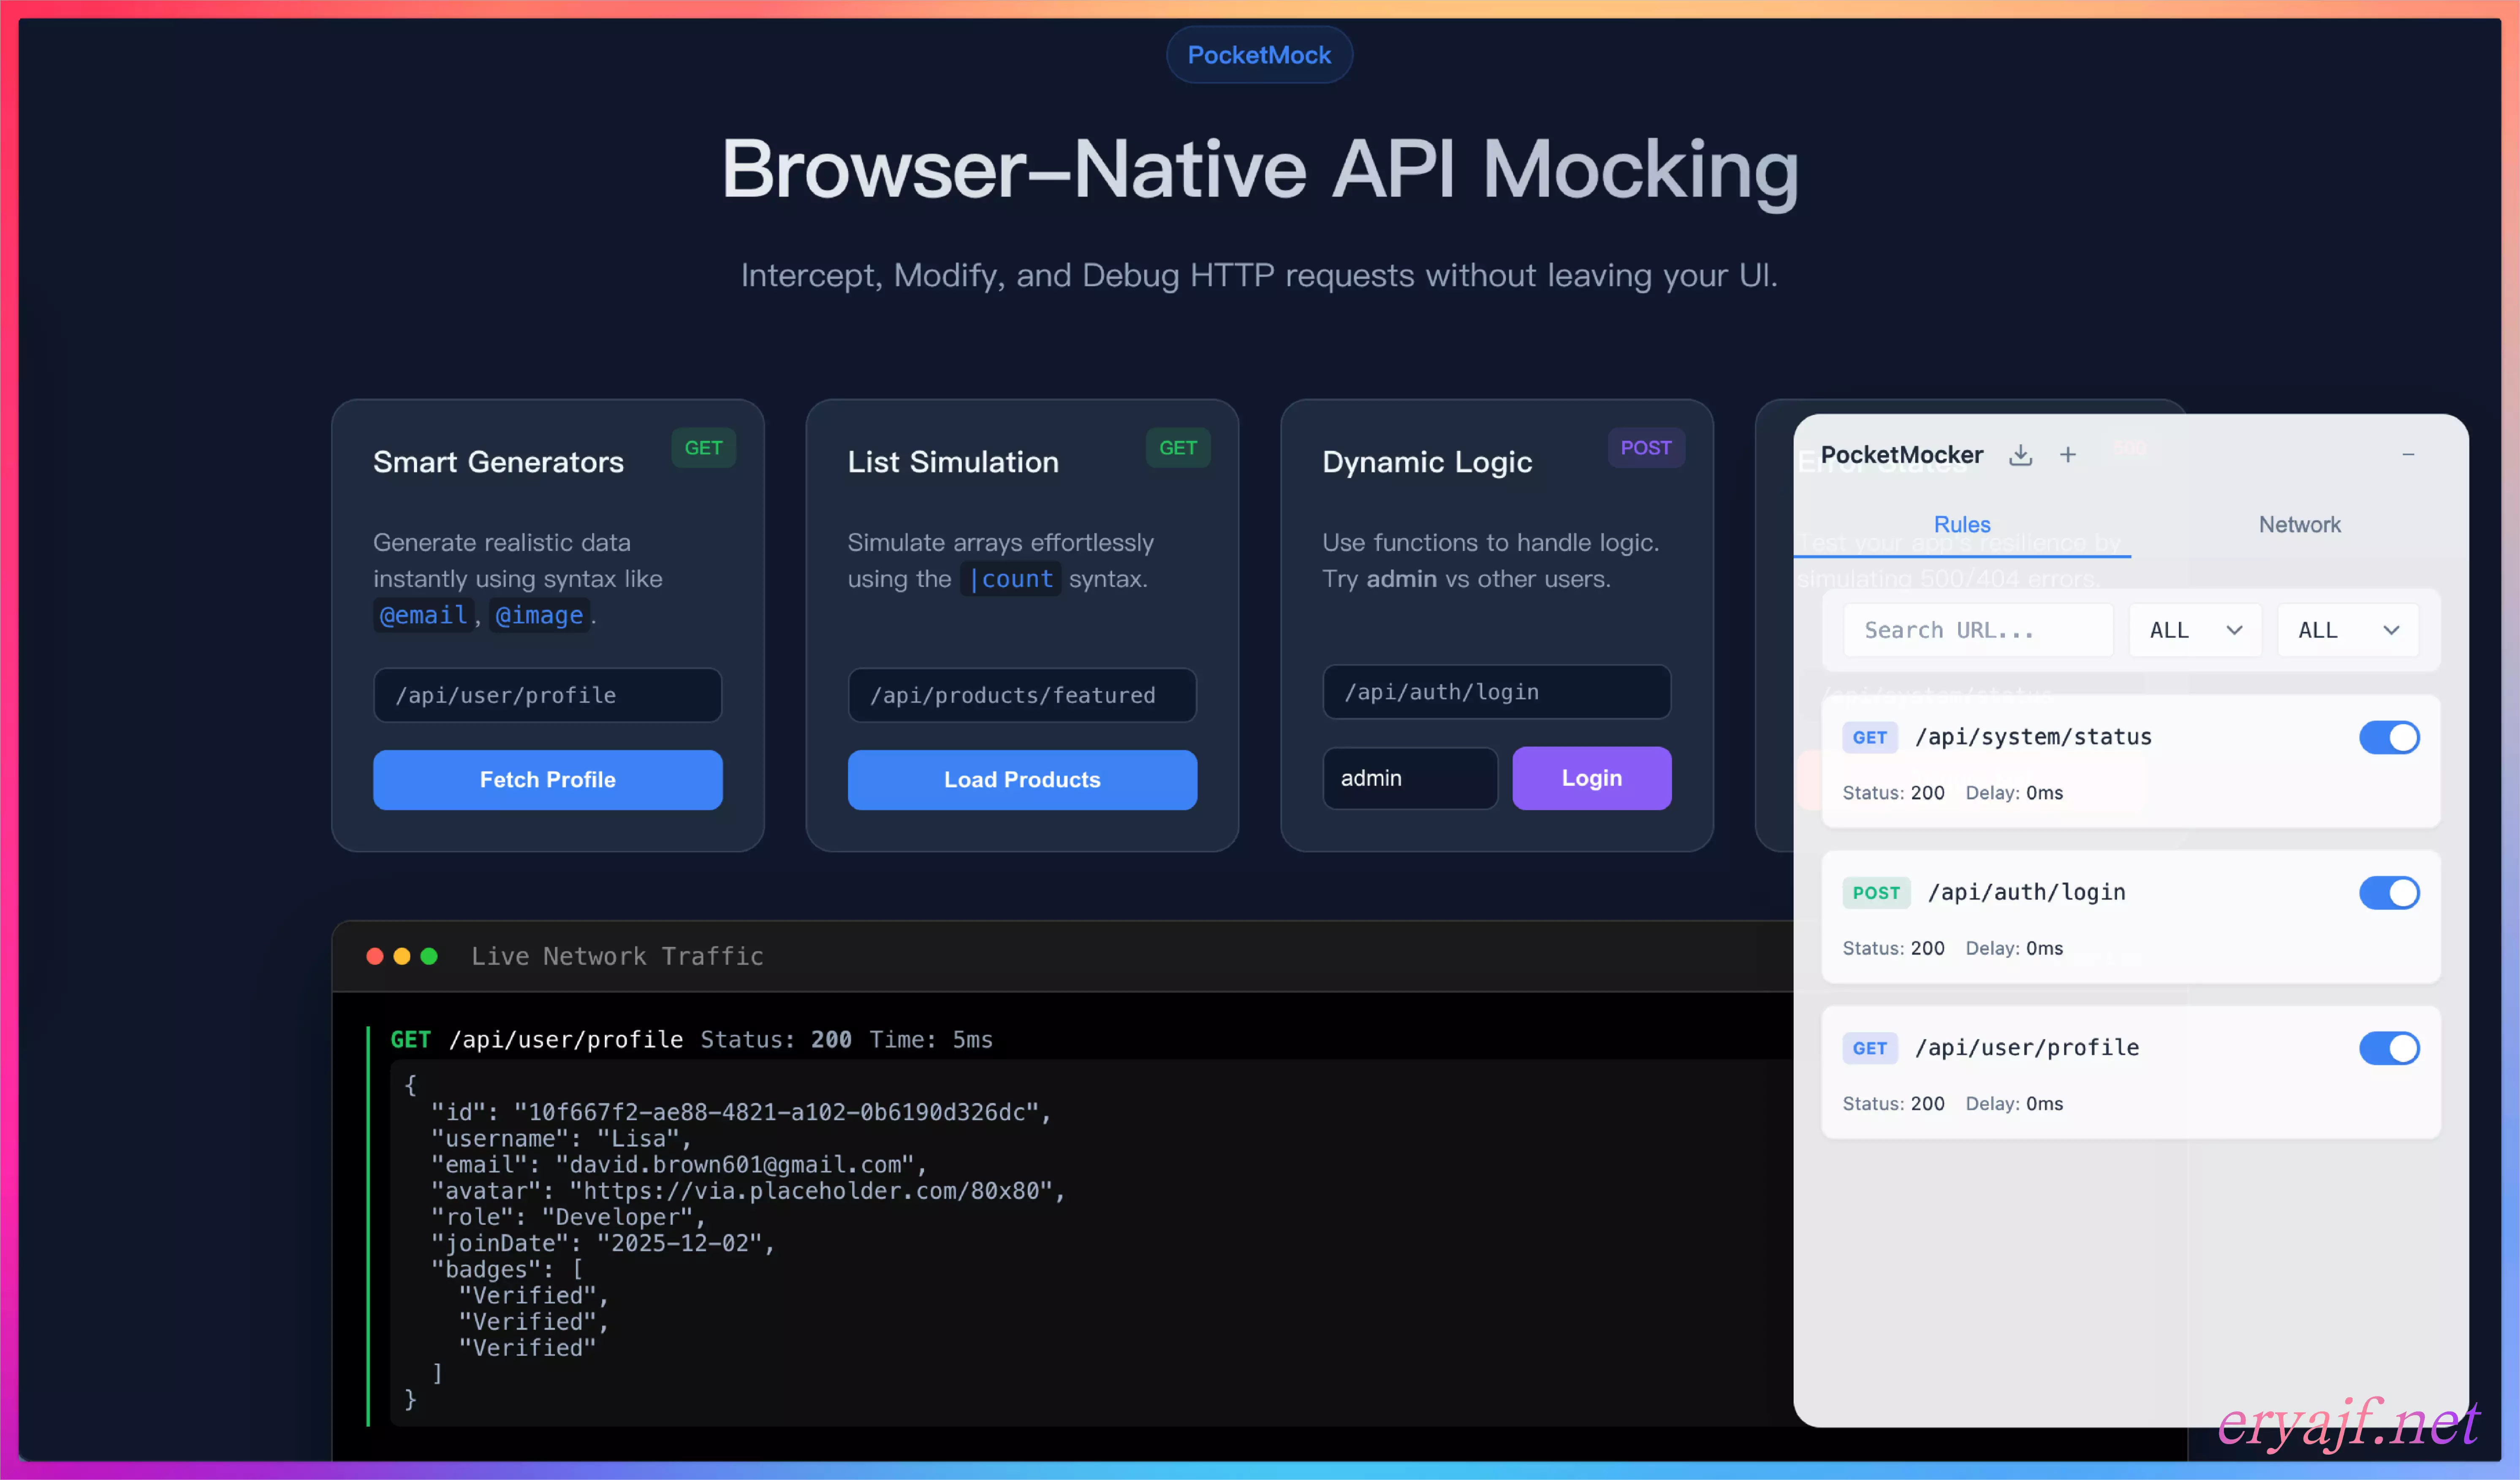Click the import/download icon beside PocketMocker
This screenshot has width=2520, height=1480.
(x=2020, y=455)
